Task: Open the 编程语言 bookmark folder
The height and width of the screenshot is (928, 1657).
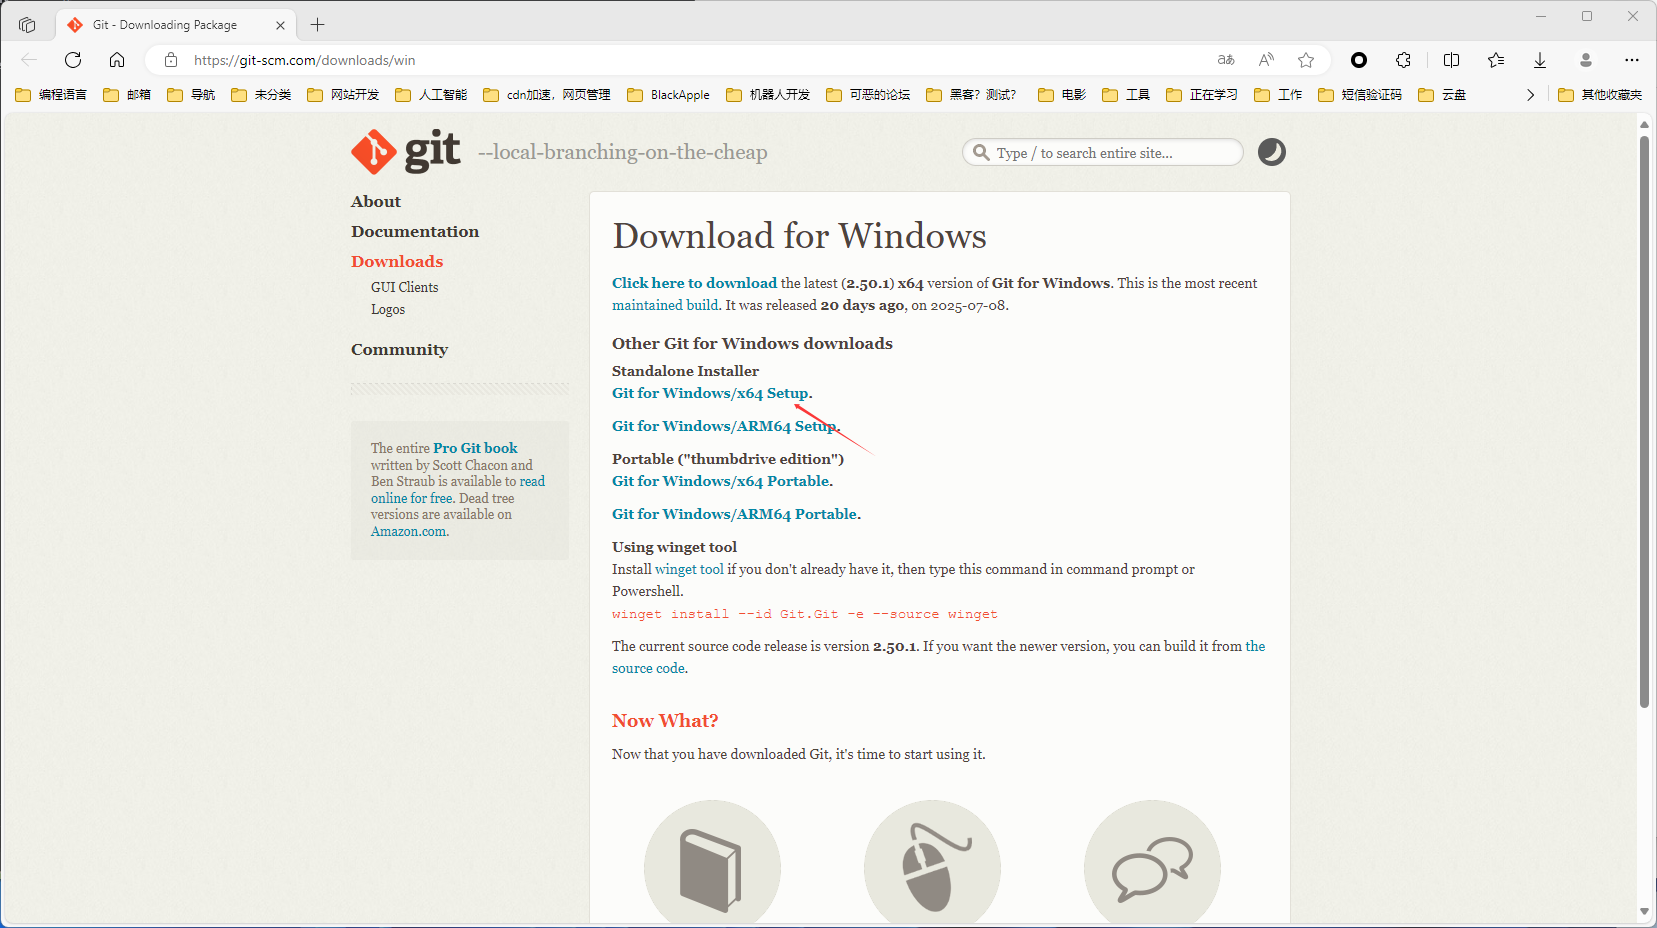Action: [51, 95]
